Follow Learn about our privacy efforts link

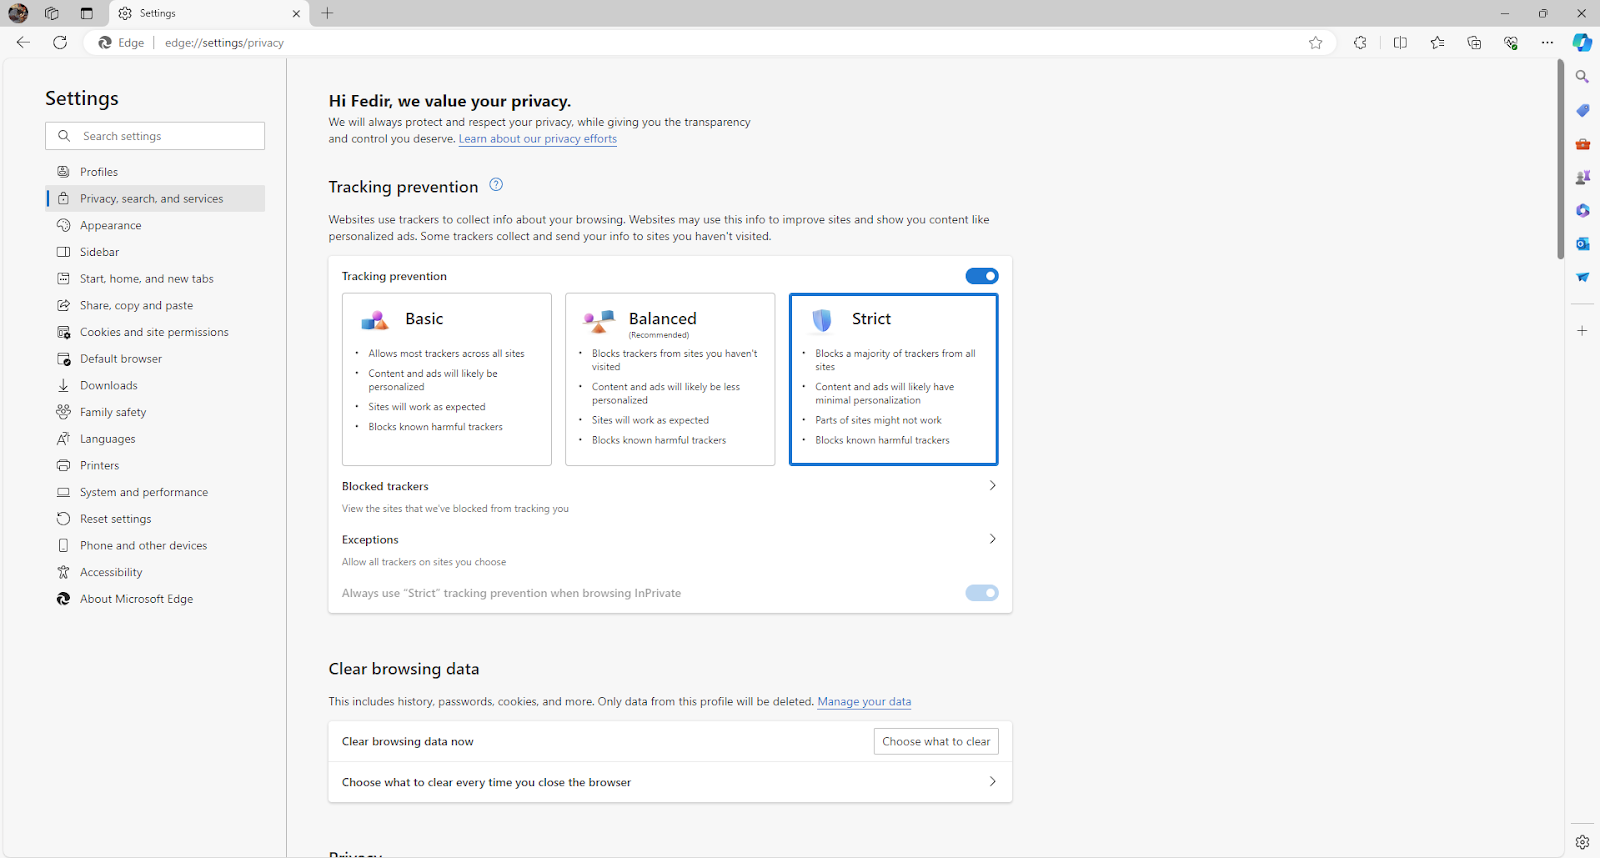pos(538,139)
